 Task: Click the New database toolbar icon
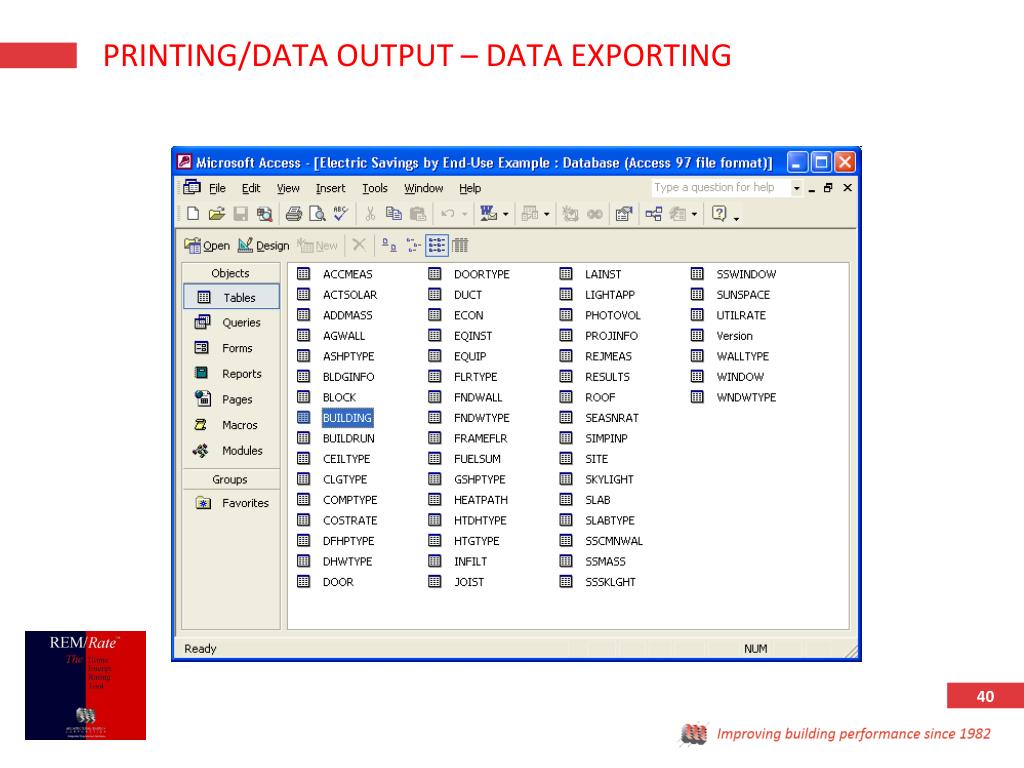pos(193,214)
